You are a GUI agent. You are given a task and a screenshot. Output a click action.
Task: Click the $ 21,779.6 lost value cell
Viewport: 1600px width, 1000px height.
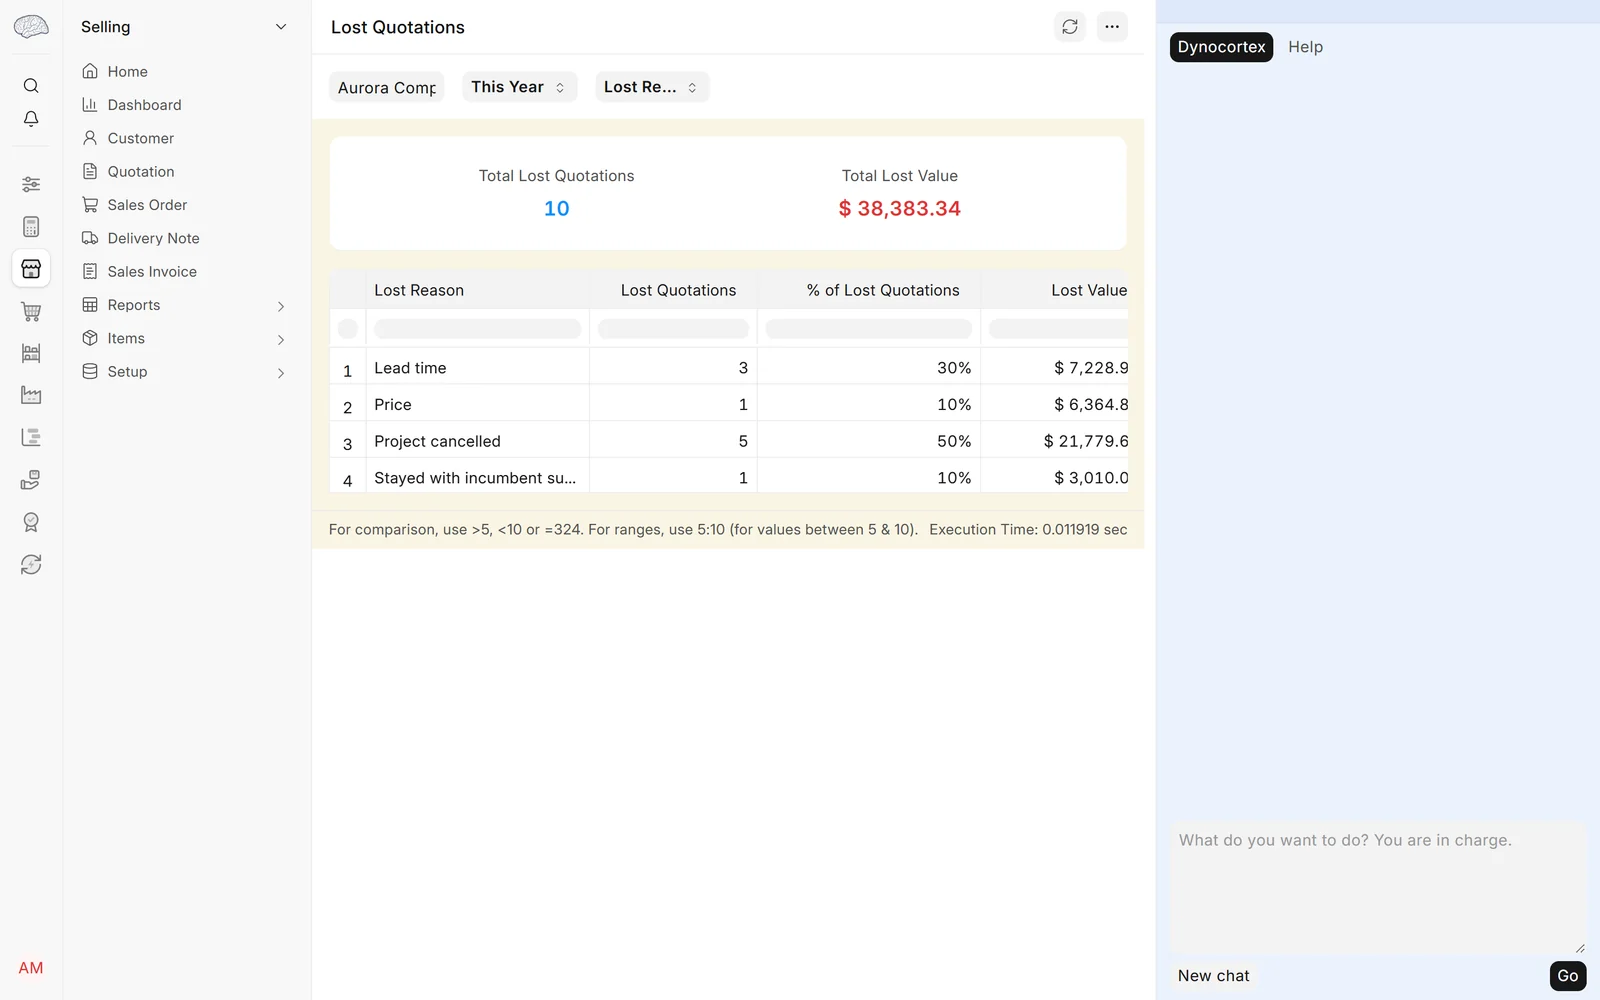coord(1055,441)
